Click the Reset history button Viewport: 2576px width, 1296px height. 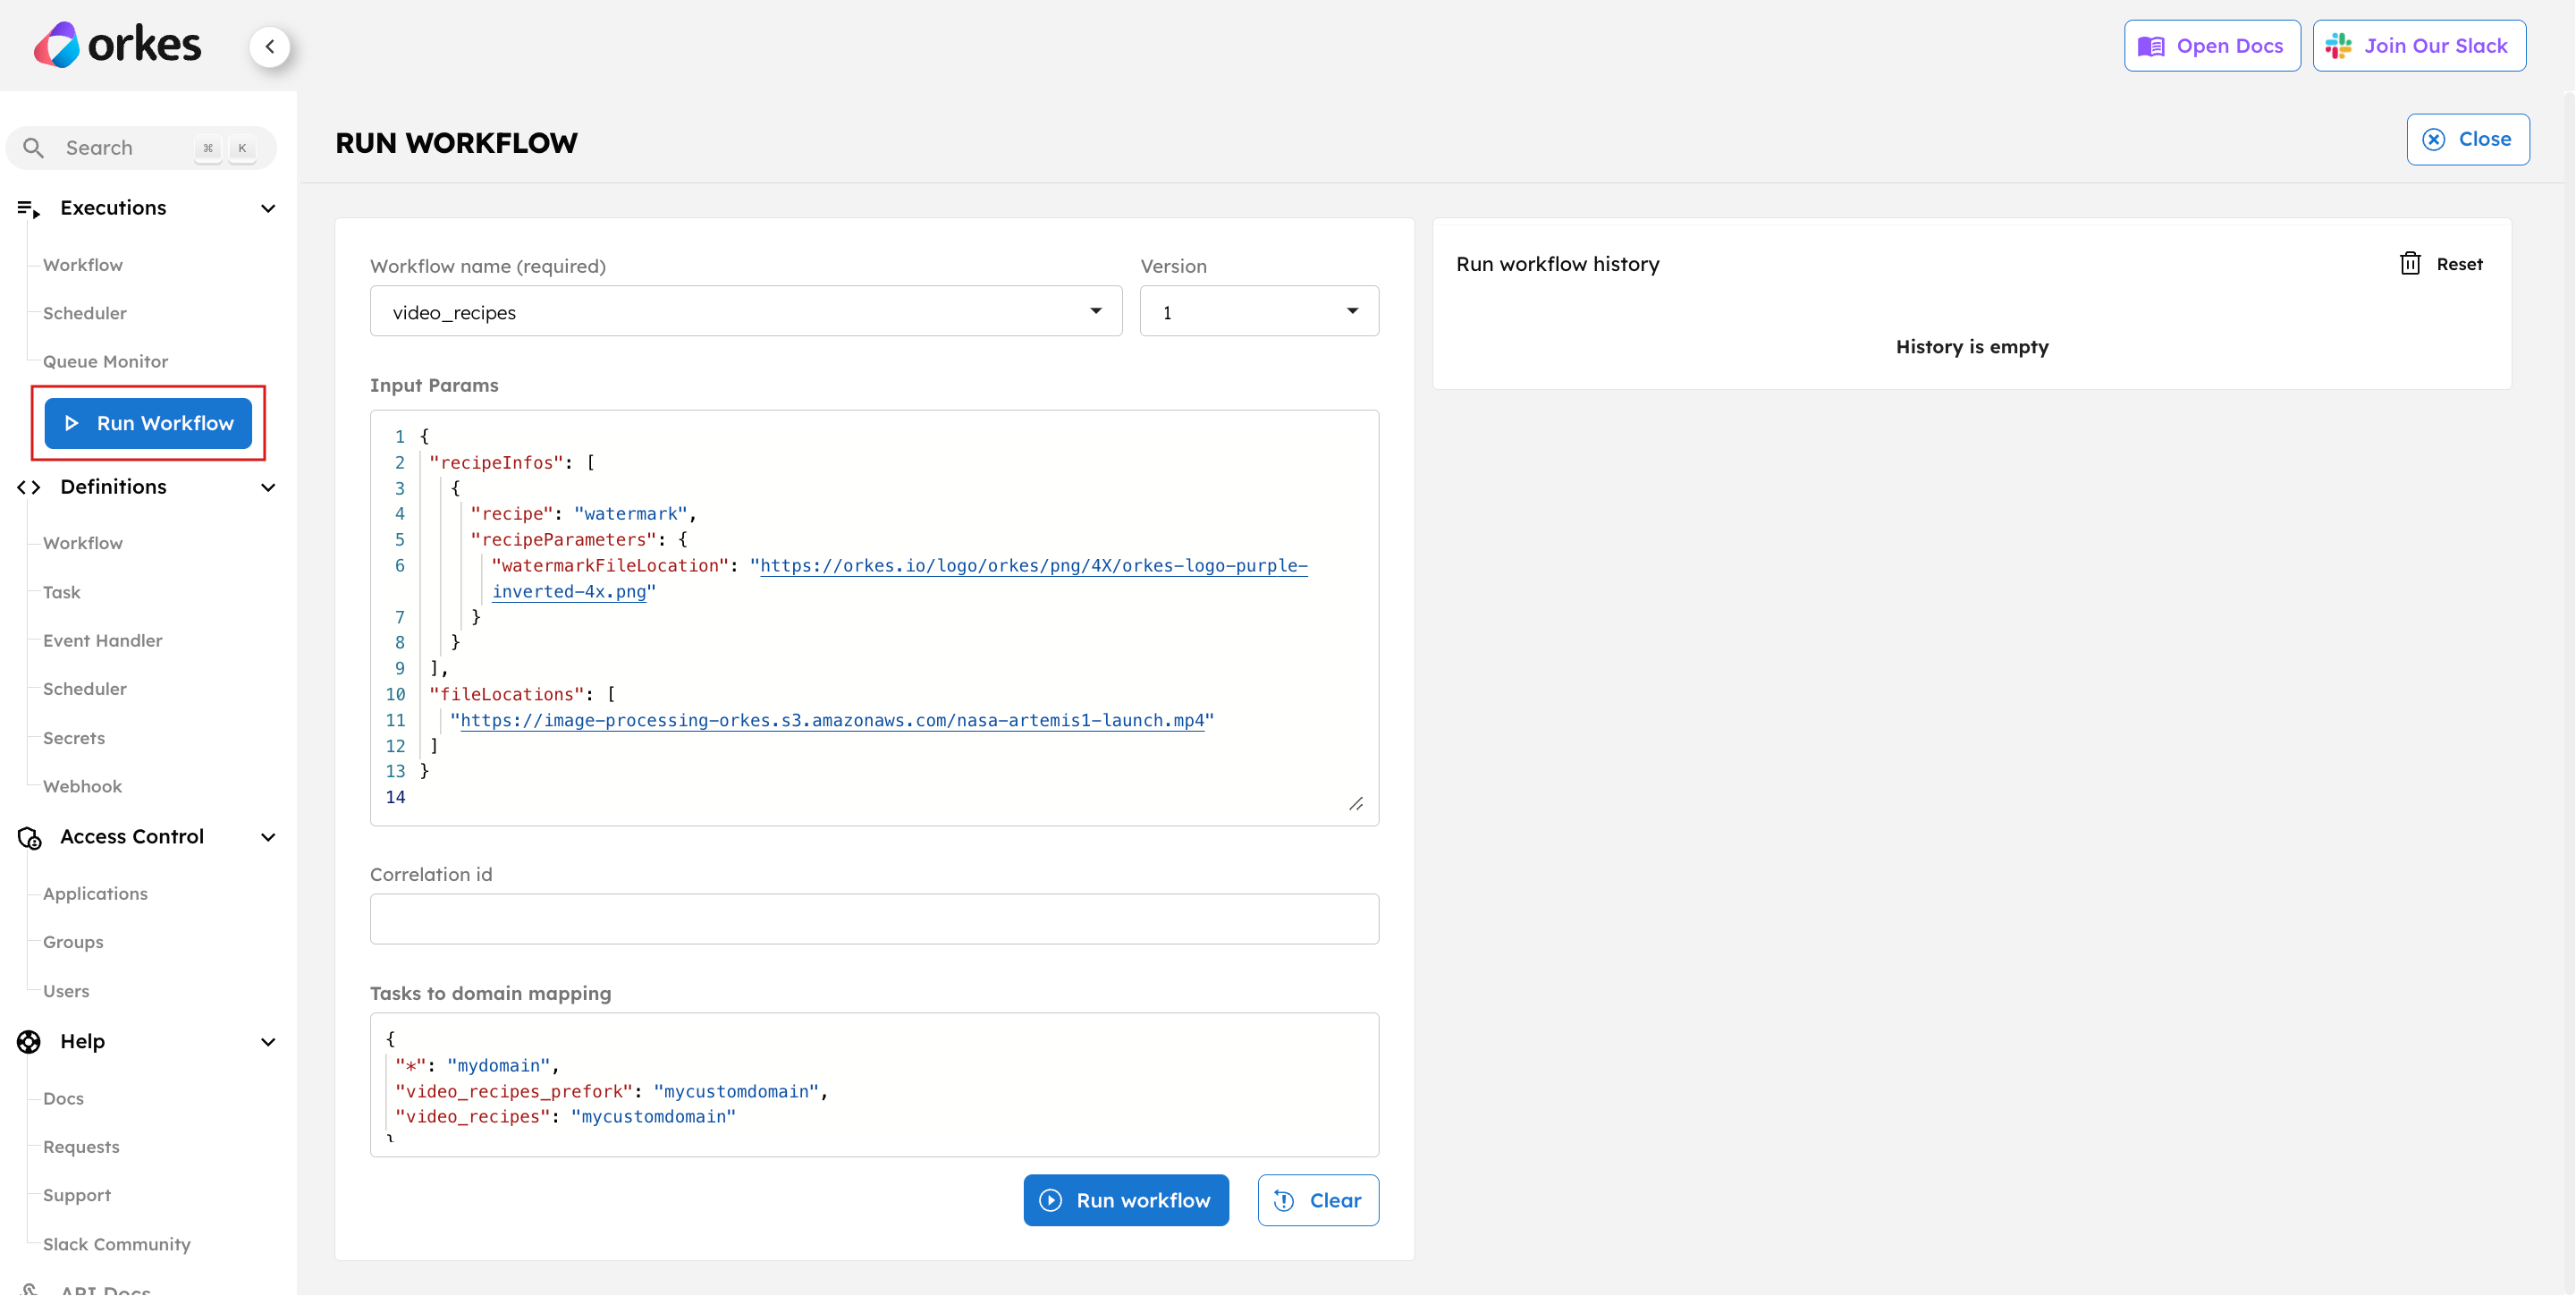point(2441,264)
